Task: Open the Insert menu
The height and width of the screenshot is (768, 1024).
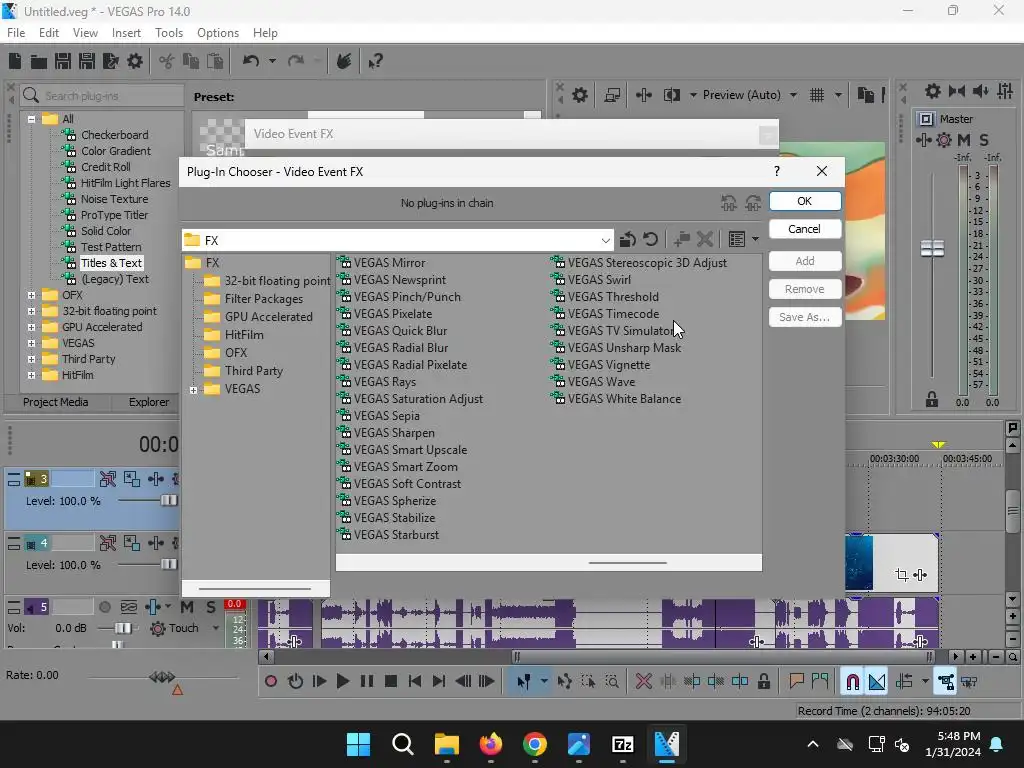Action: coord(126,33)
